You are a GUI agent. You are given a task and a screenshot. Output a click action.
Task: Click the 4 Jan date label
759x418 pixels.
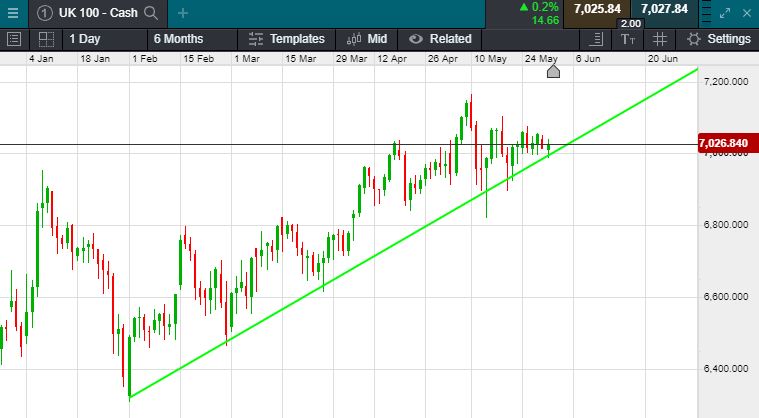pyautogui.click(x=41, y=59)
